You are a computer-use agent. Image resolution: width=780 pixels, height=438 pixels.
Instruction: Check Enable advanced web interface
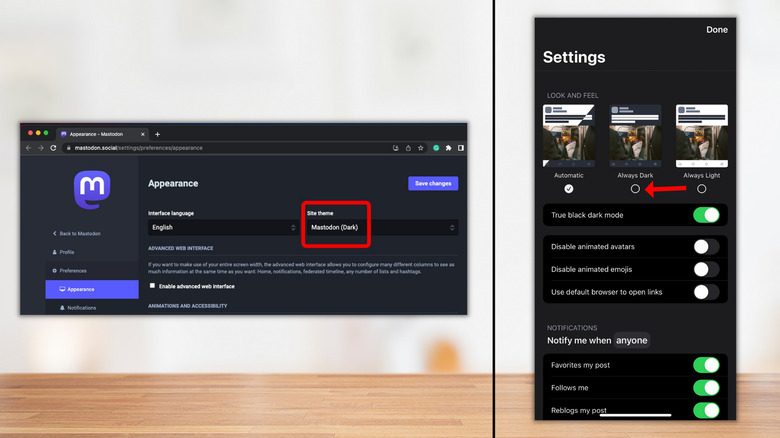(152, 286)
